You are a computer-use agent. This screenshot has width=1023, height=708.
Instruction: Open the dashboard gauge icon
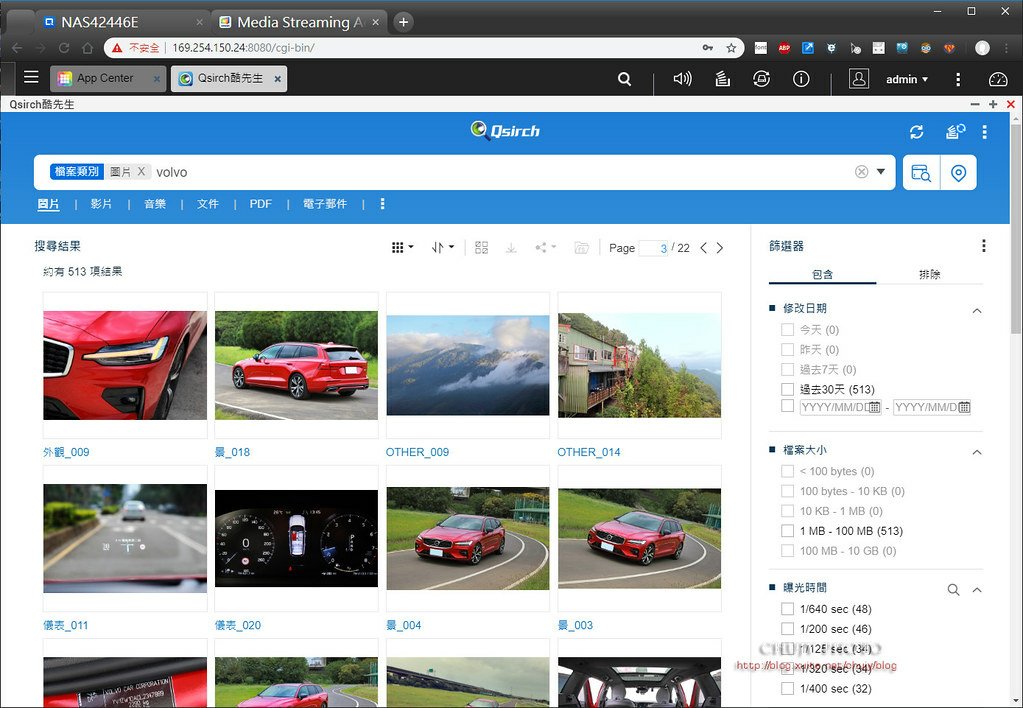tap(998, 79)
